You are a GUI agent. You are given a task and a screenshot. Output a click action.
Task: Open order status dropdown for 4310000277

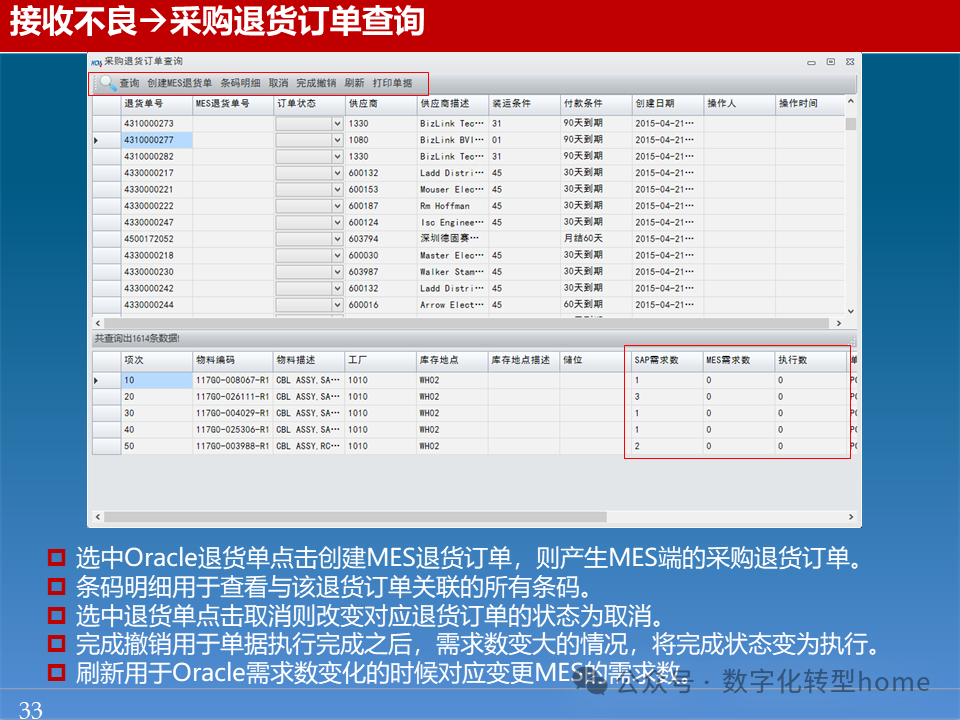337,140
